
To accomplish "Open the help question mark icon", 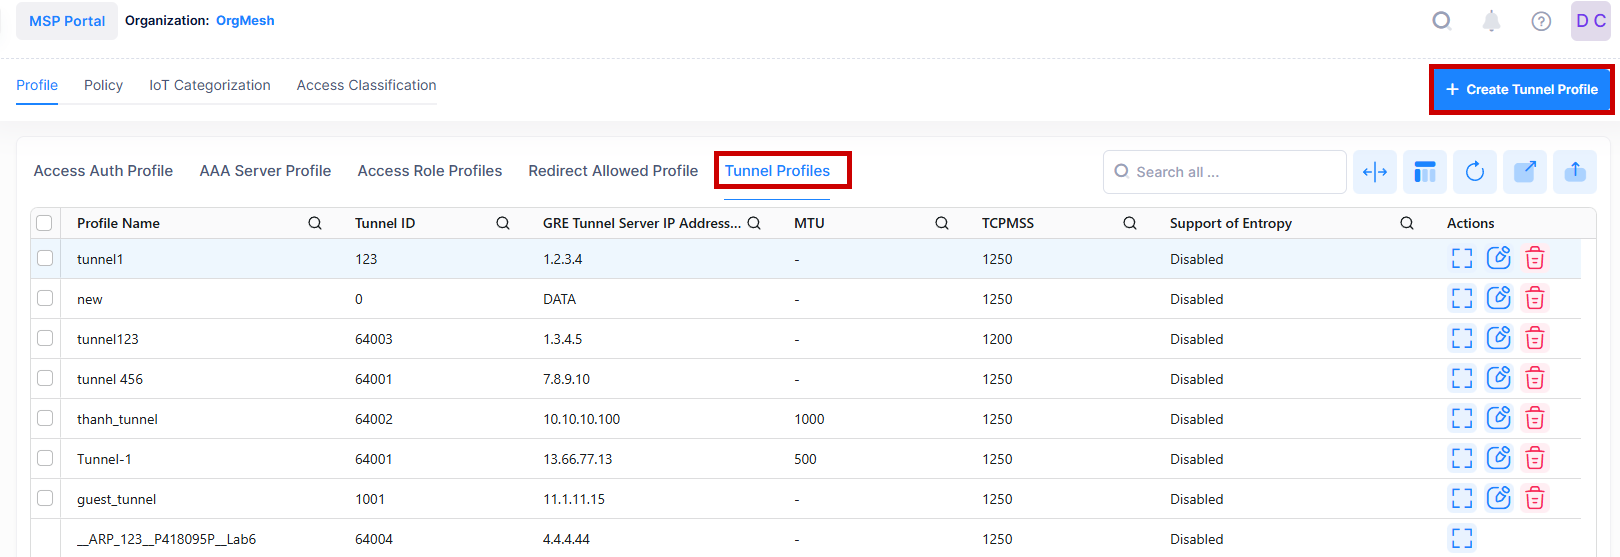I will click(1541, 21).
